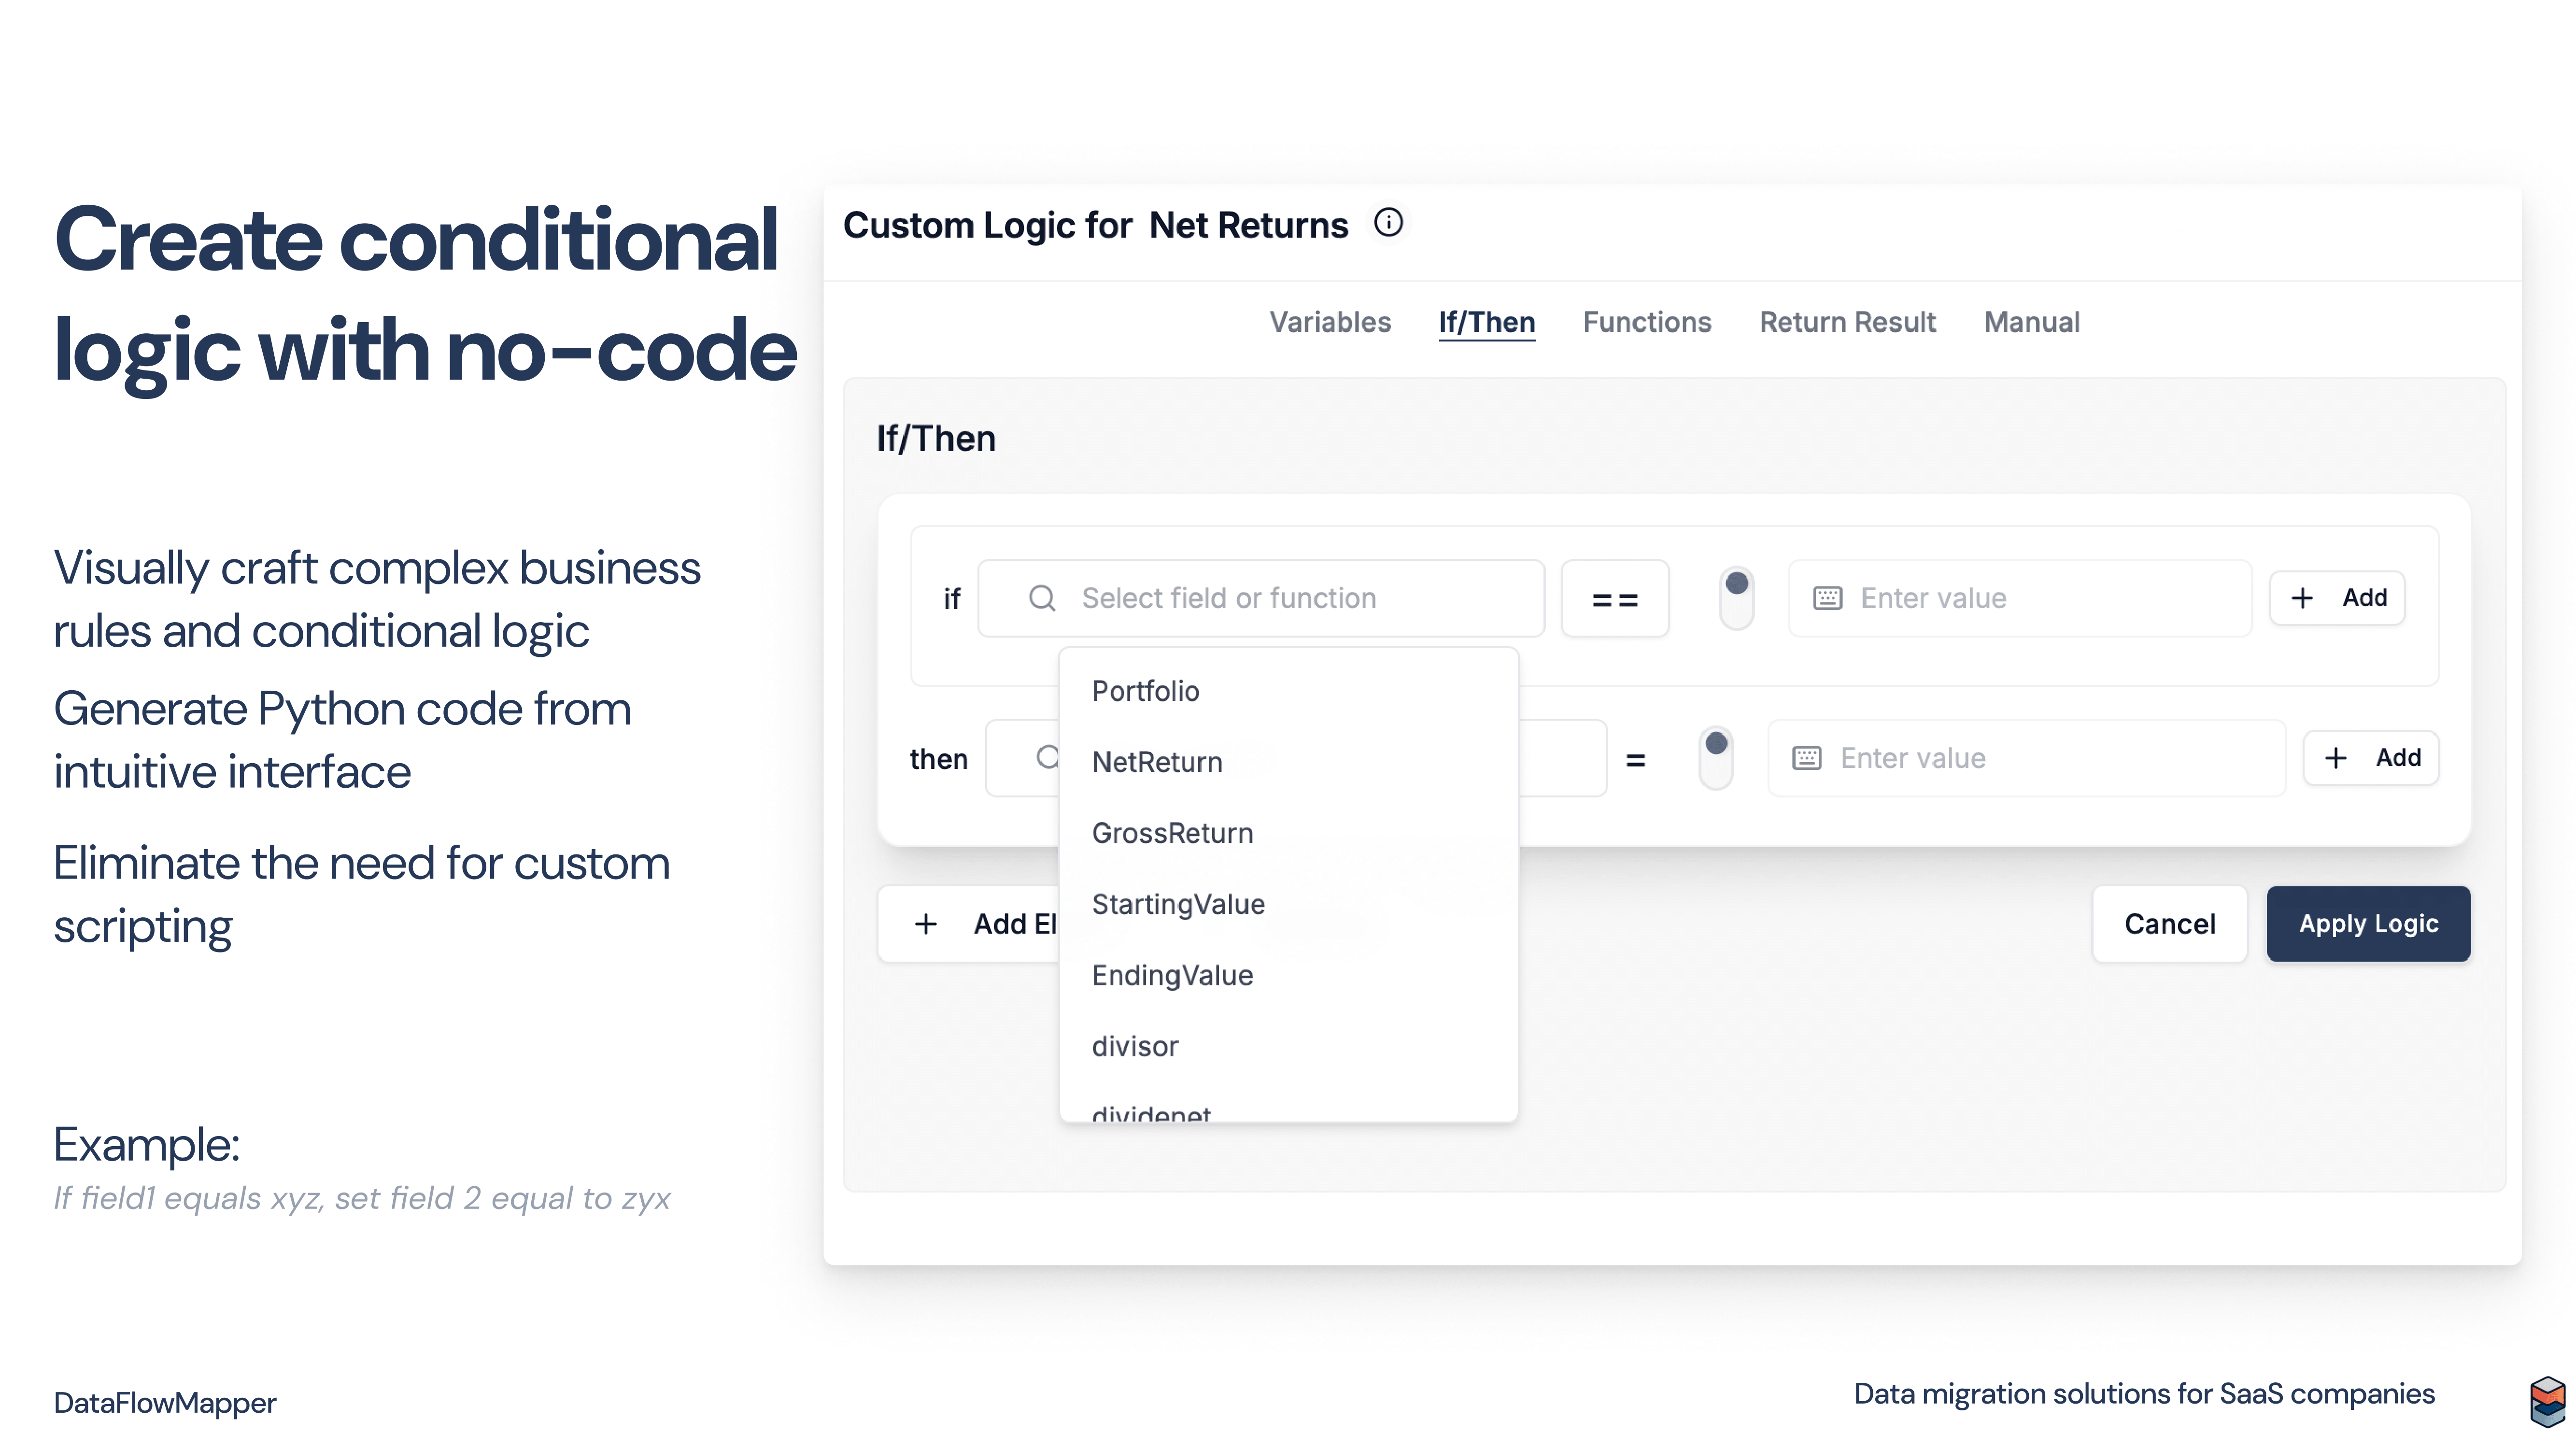Click the plus icon on the then-row Add button
The width and height of the screenshot is (2576, 1449).
pyautogui.click(x=2336, y=758)
